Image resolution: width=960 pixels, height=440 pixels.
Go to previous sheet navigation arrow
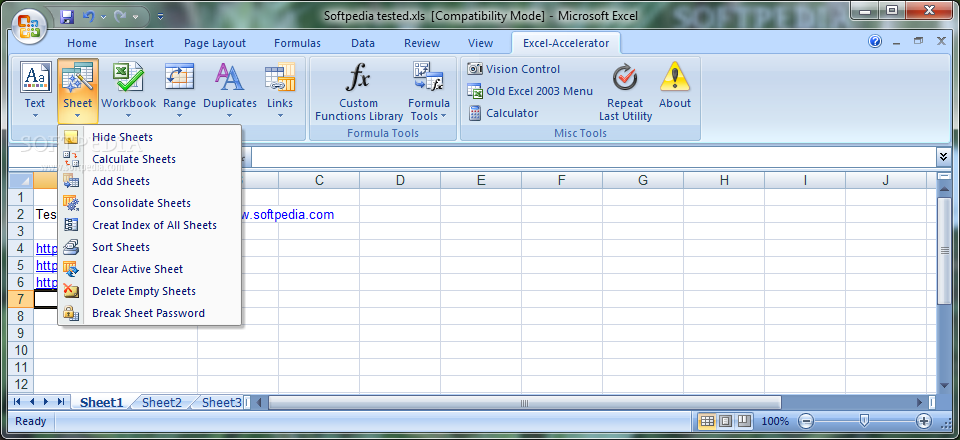click(x=31, y=402)
